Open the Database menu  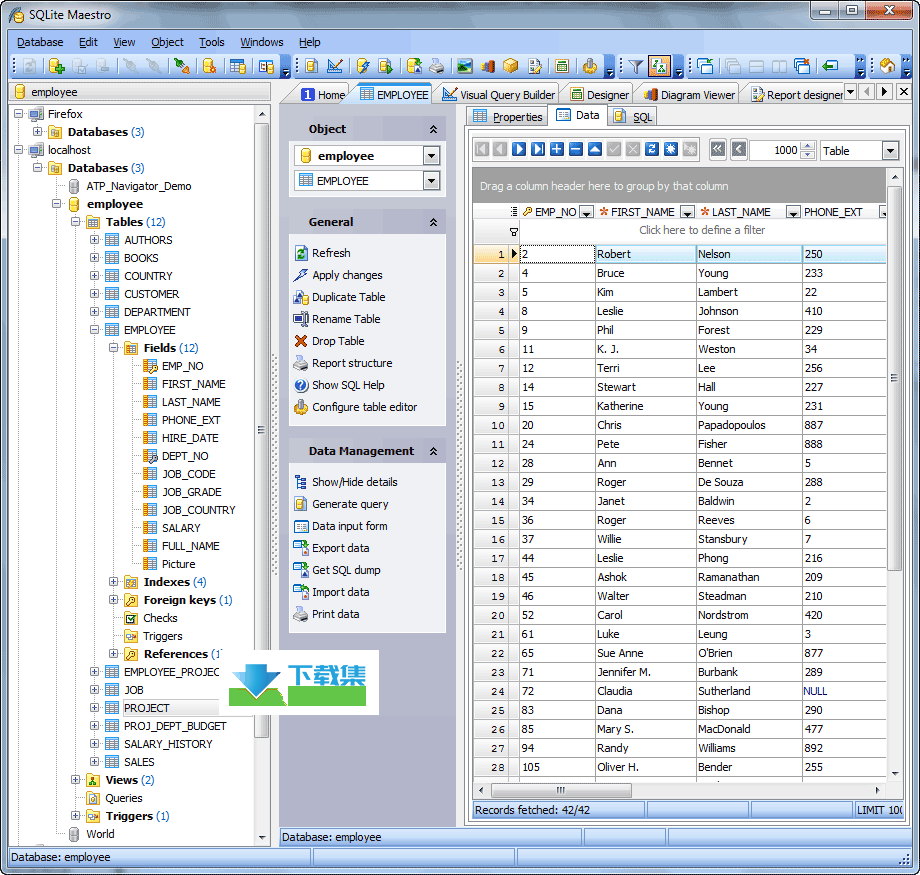(x=40, y=42)
